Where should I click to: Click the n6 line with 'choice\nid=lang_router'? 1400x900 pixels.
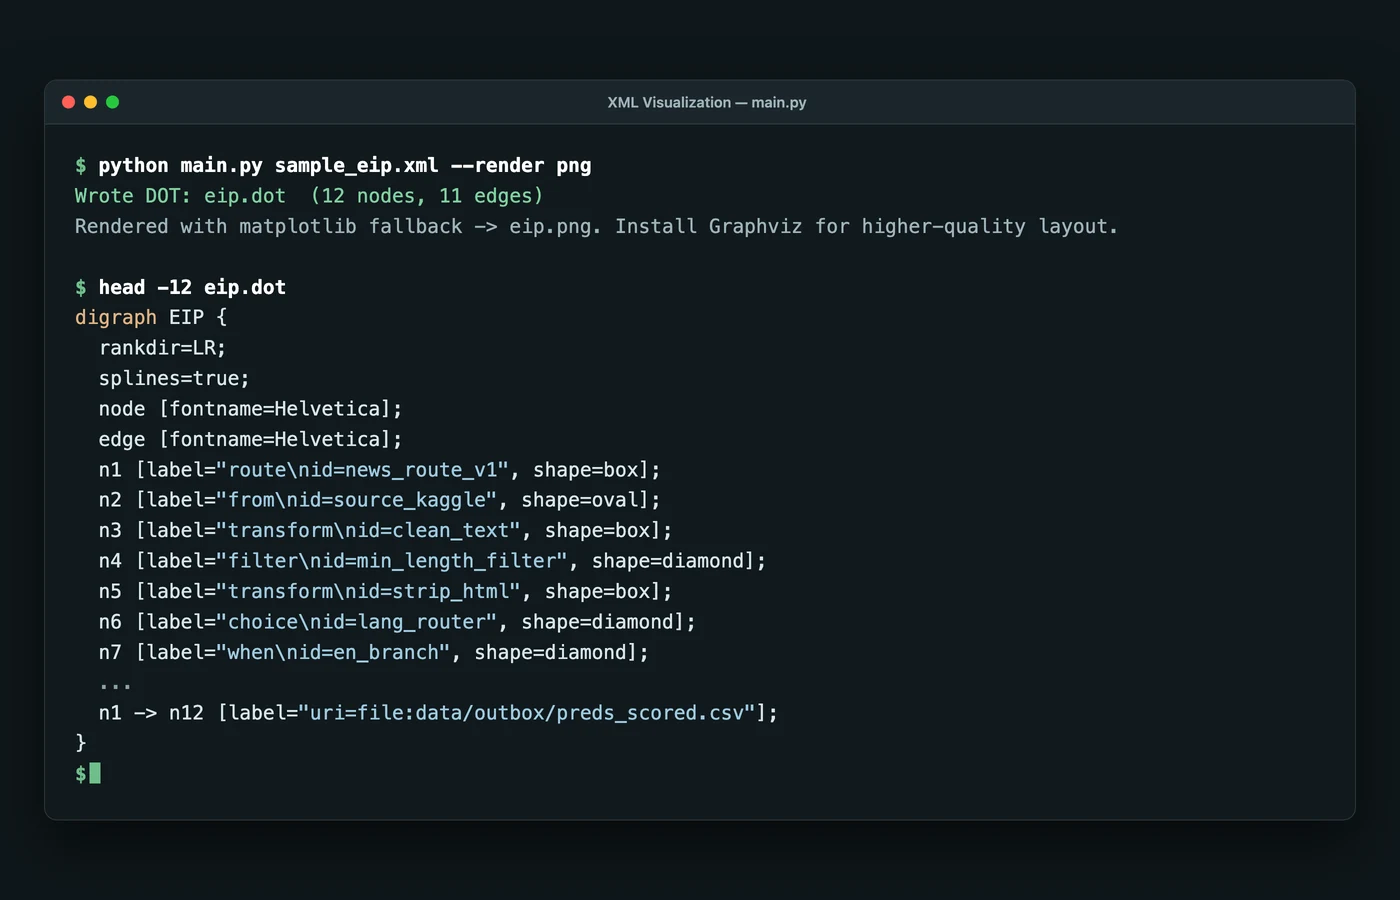(x=397, y=622)
